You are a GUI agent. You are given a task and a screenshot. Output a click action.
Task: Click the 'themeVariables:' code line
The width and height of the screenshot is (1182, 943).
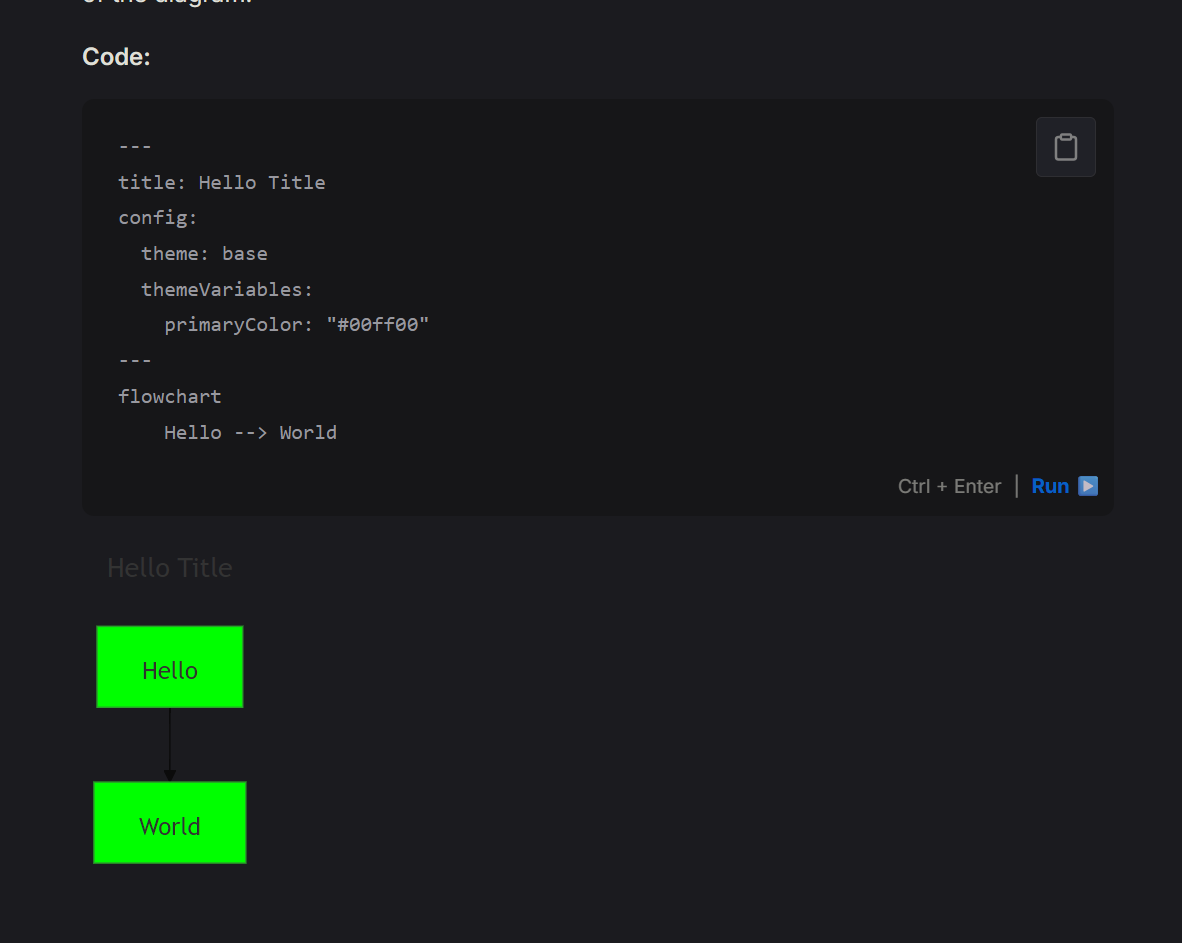226,289
